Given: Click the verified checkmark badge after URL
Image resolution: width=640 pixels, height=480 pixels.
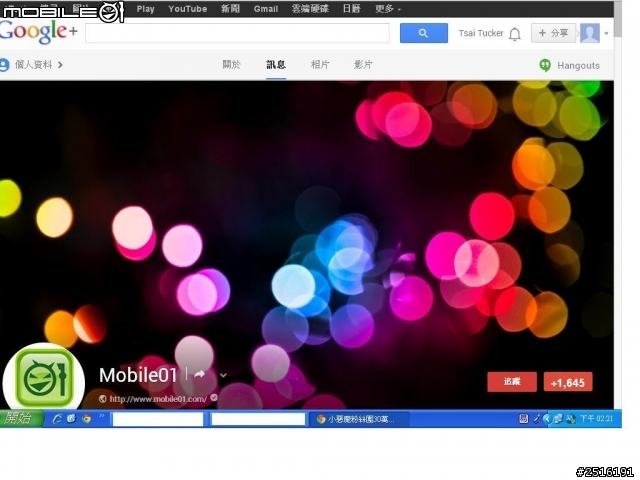Looking at the screenshot, I should (214, 397).
